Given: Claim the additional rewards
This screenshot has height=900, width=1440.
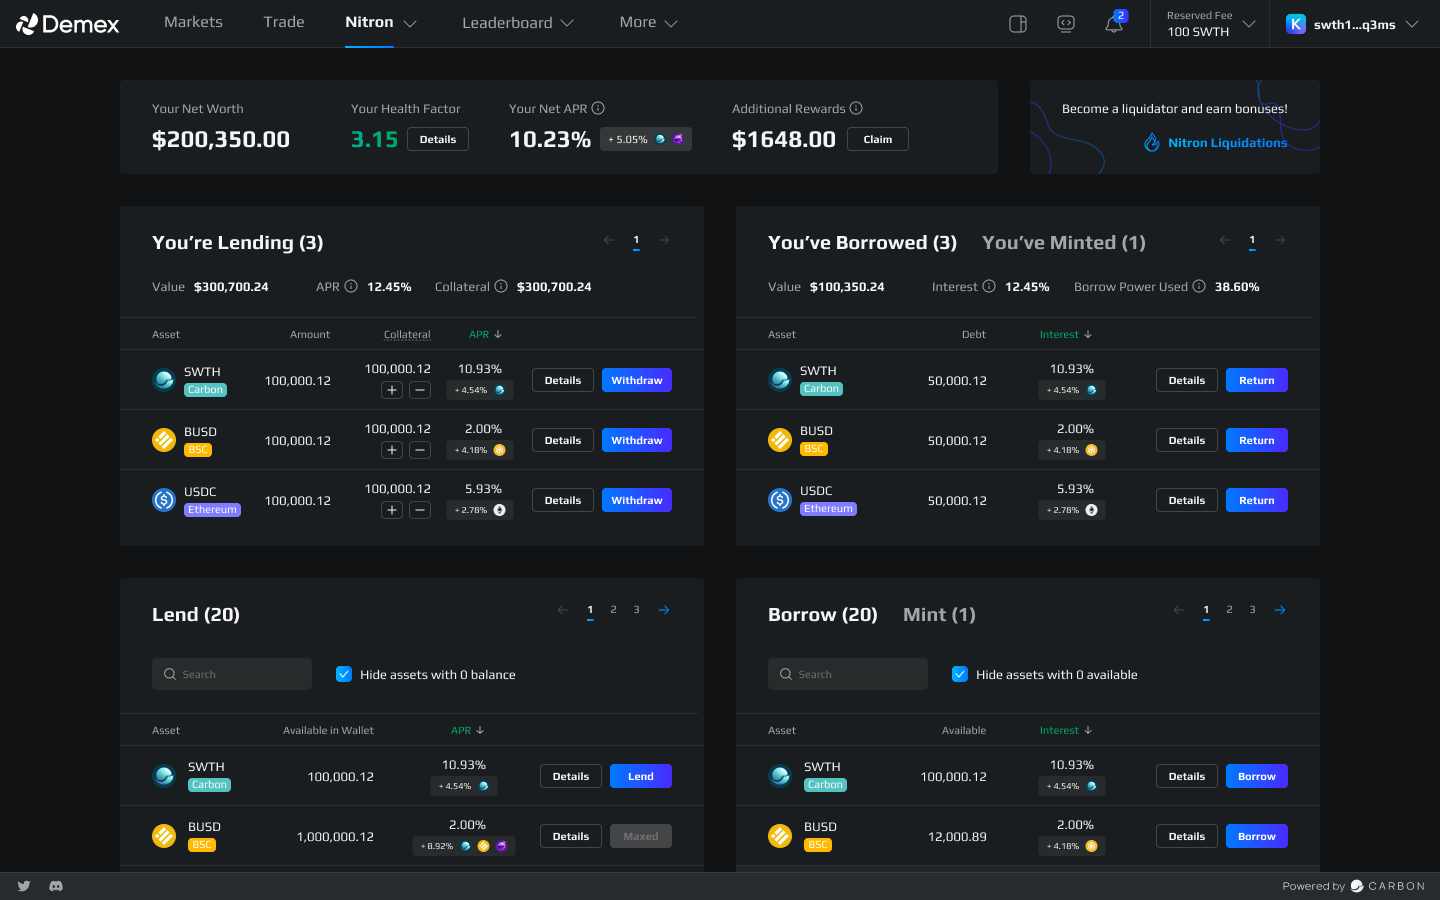Looking at the screenshot, I should [877, 139].
